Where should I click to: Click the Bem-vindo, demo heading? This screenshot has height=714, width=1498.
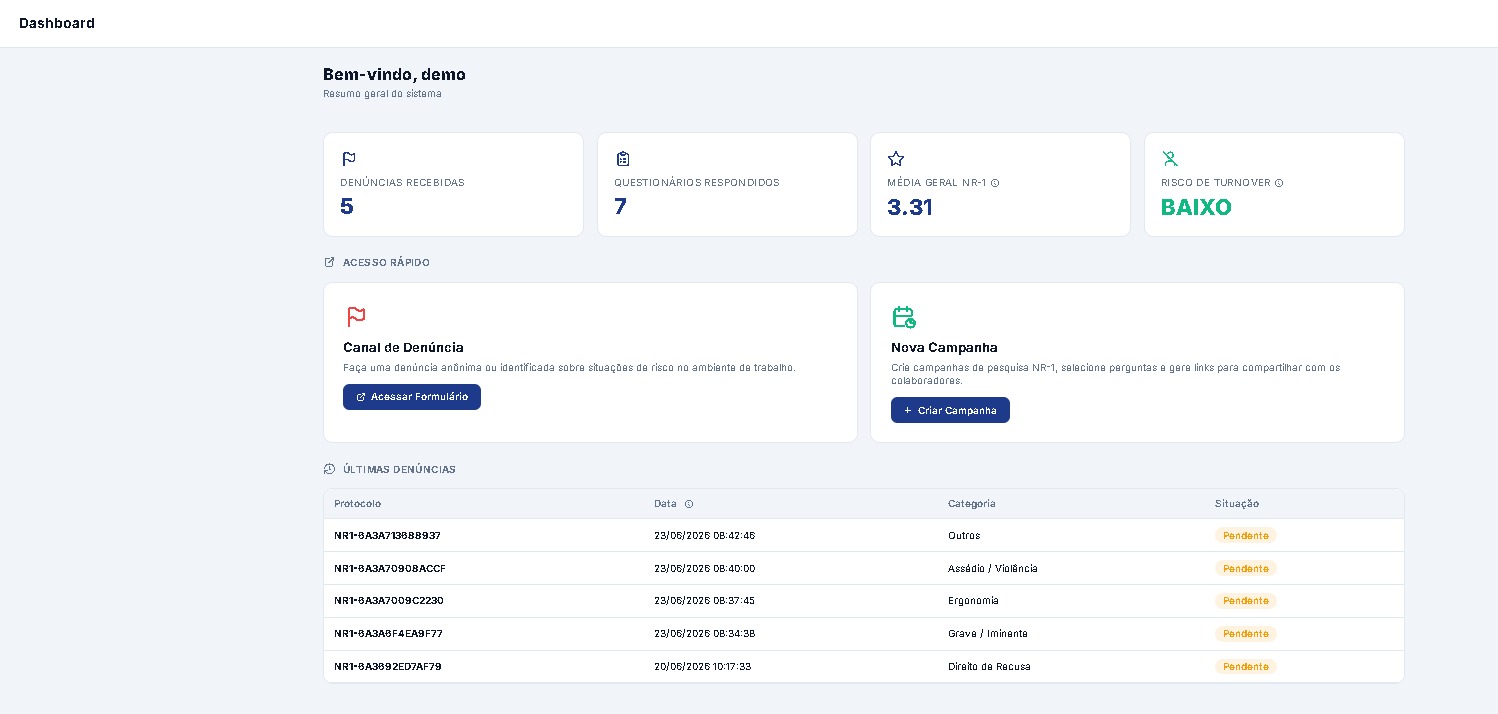[394, 75]
